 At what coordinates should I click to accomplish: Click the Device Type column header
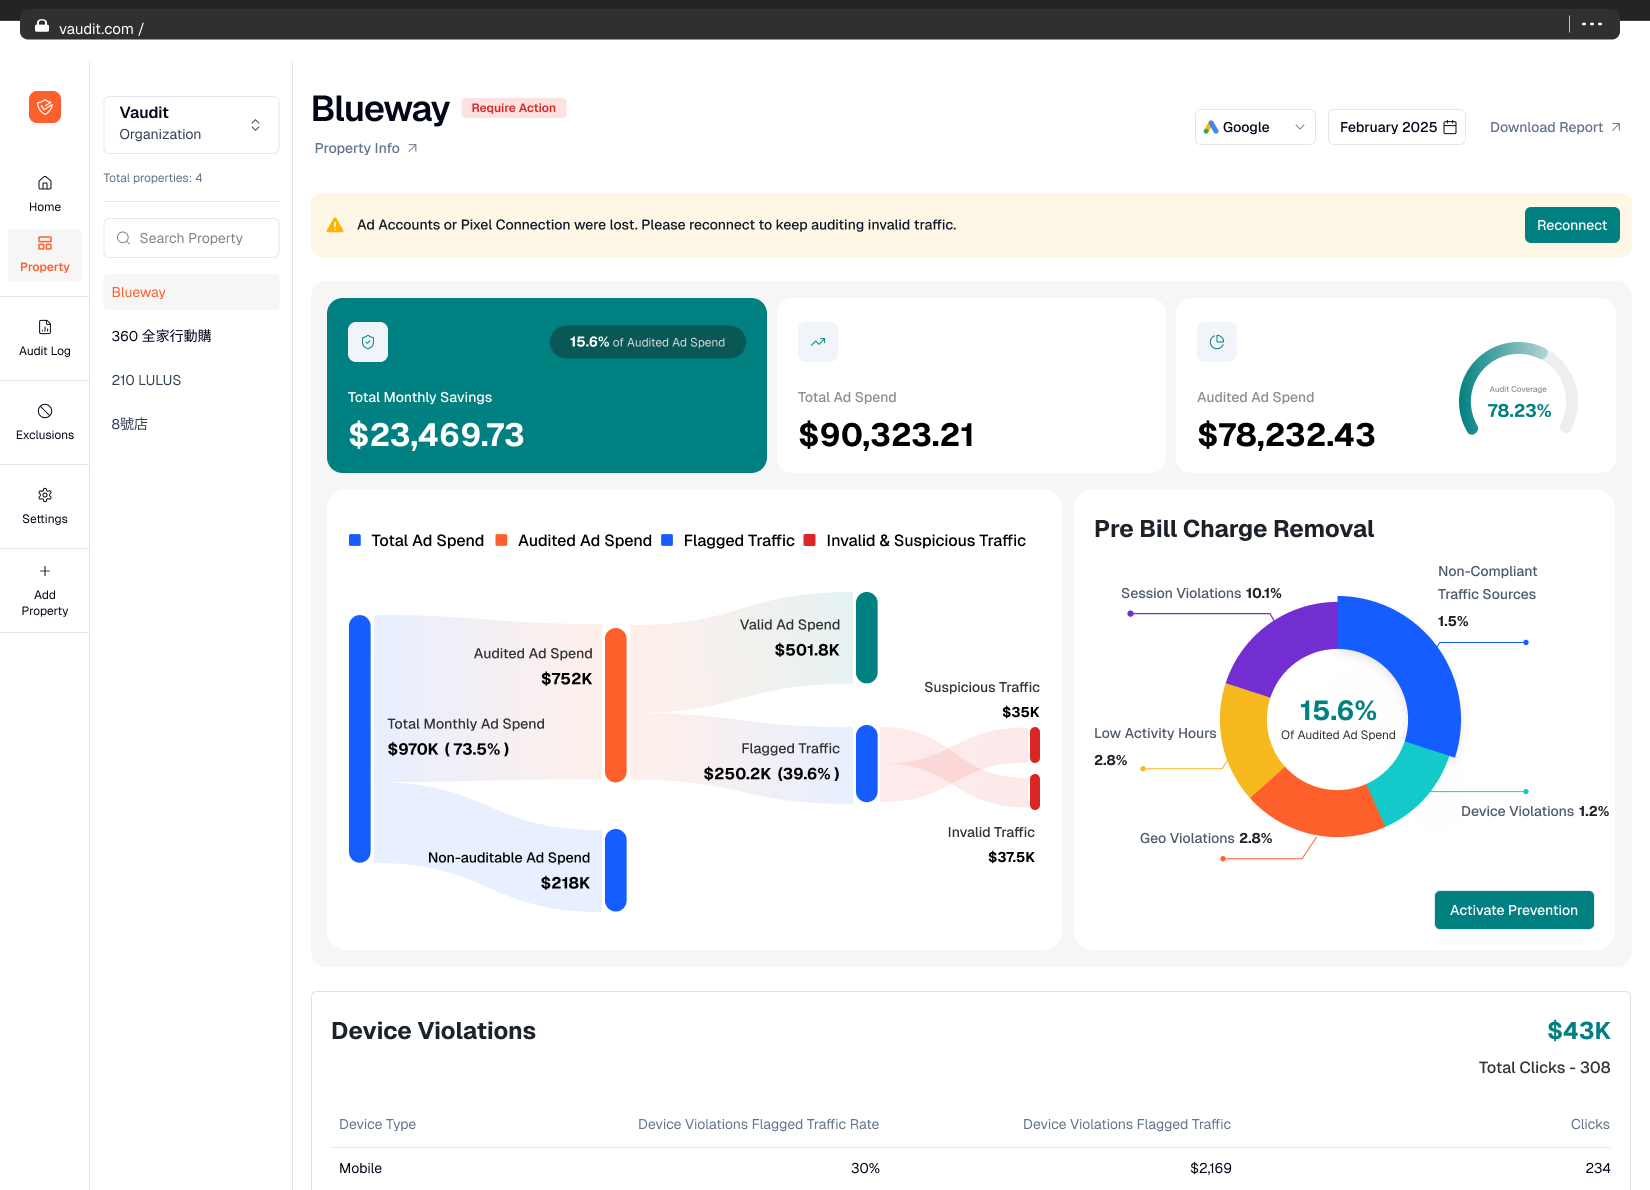pyautogui.click(x=377, y=1124)
